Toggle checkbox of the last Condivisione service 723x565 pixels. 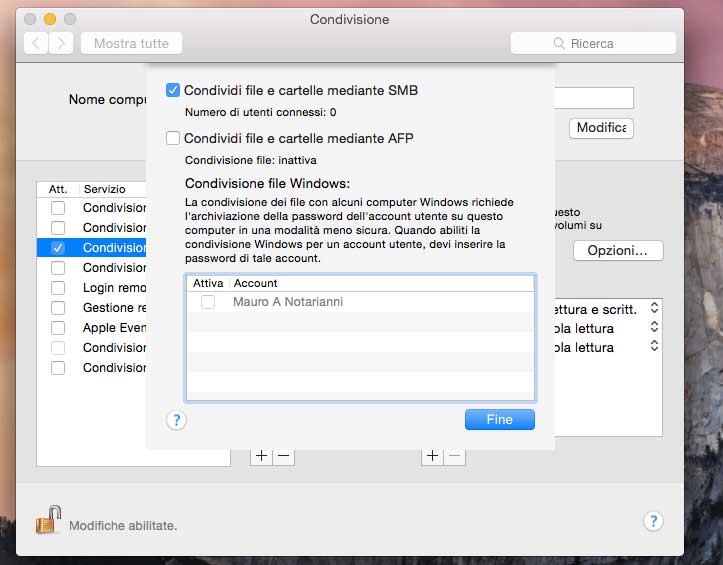point(58,368)
